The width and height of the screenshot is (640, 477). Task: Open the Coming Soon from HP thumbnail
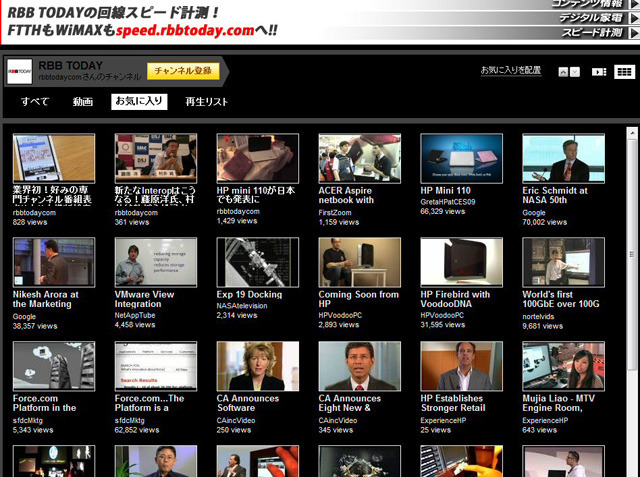360,262
